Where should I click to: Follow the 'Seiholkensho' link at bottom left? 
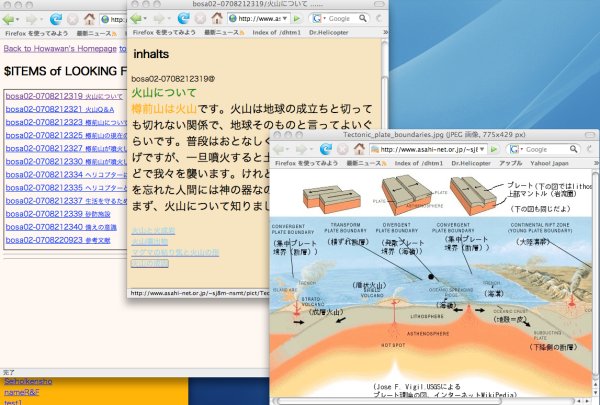pos(28,382)
